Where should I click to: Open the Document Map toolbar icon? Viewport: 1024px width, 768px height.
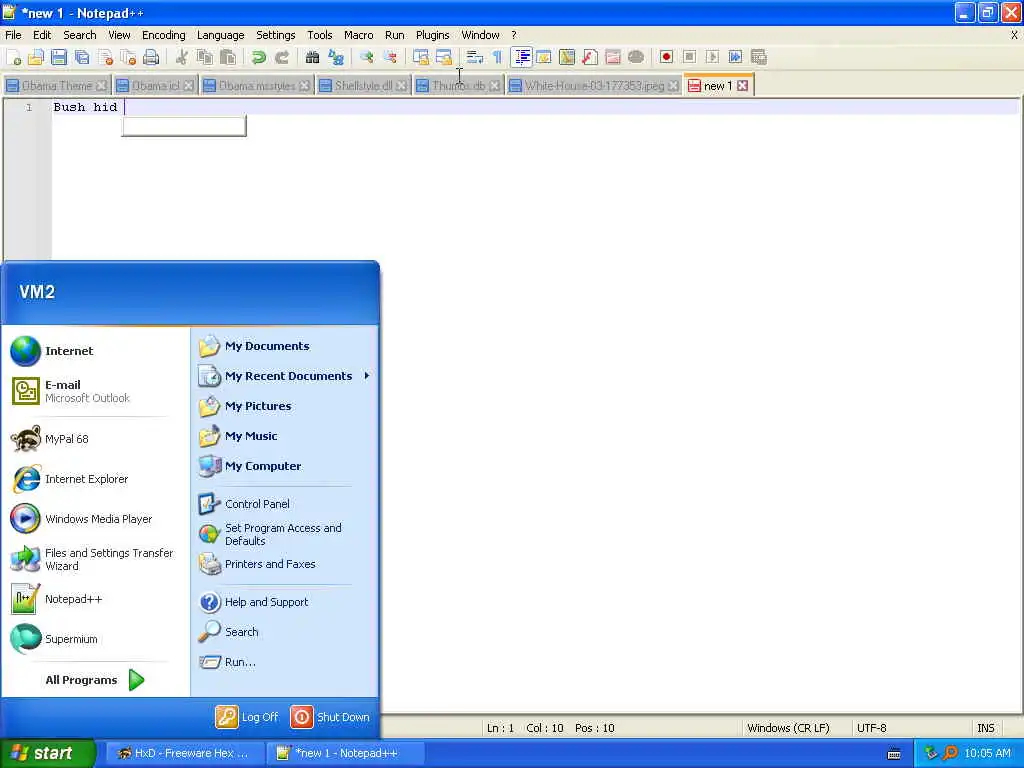(567, 57)
